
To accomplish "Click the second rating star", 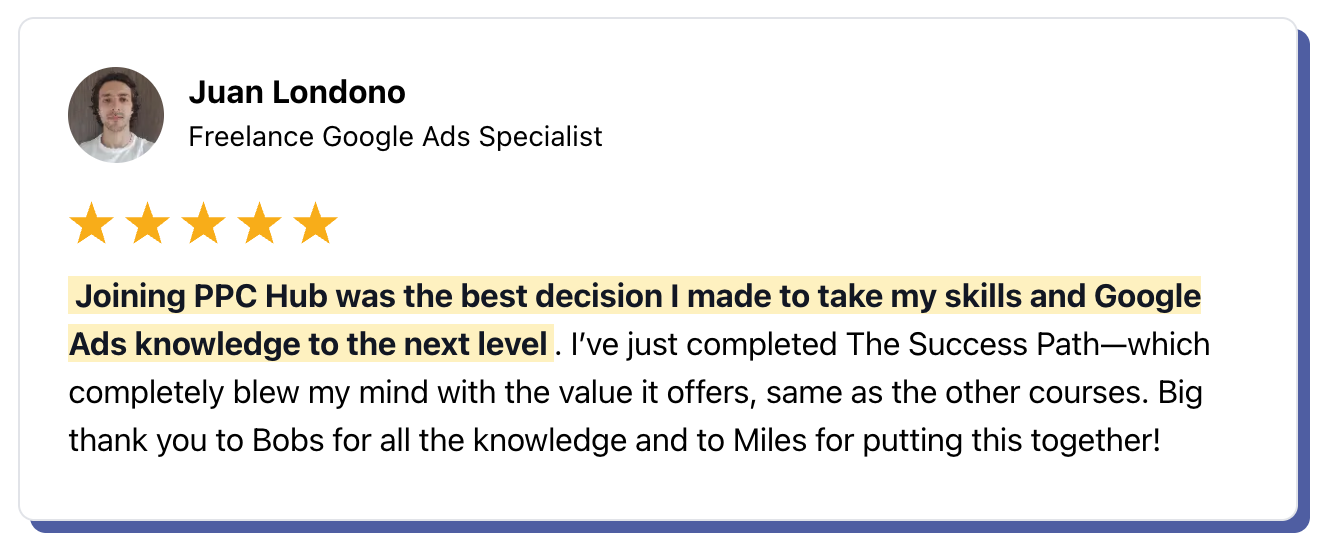I will [147, 224].
